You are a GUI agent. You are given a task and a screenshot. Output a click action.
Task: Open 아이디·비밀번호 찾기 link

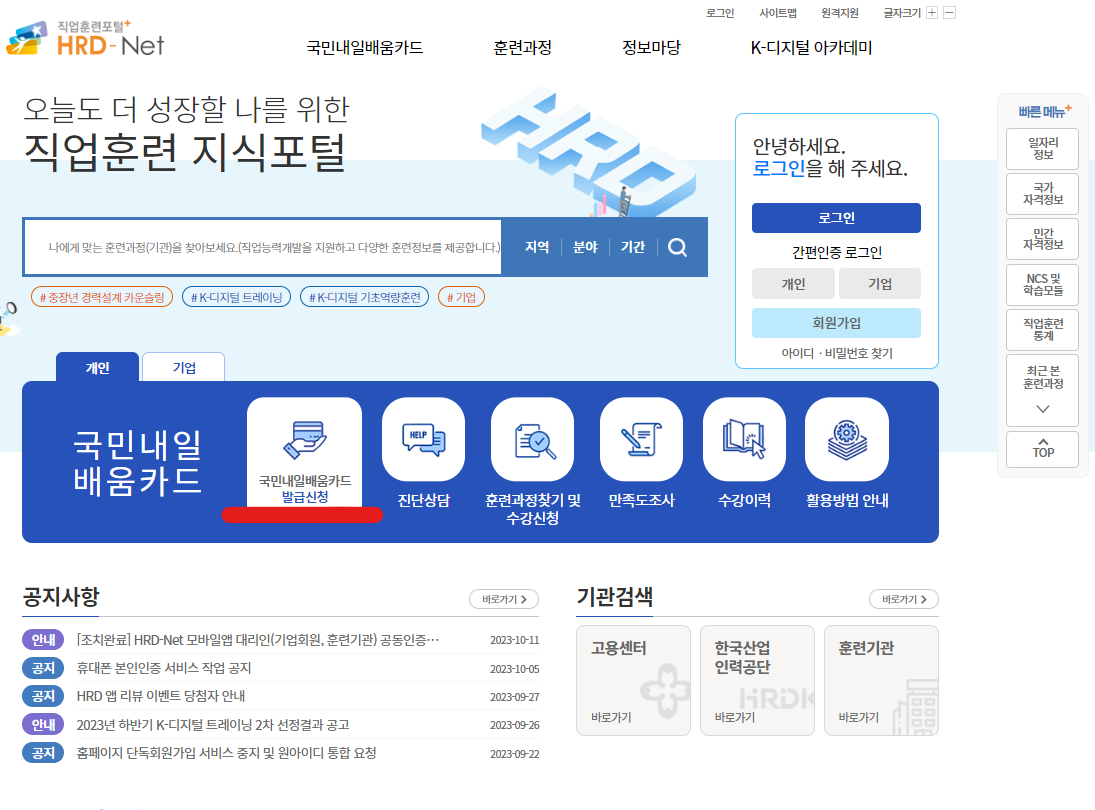836,352
